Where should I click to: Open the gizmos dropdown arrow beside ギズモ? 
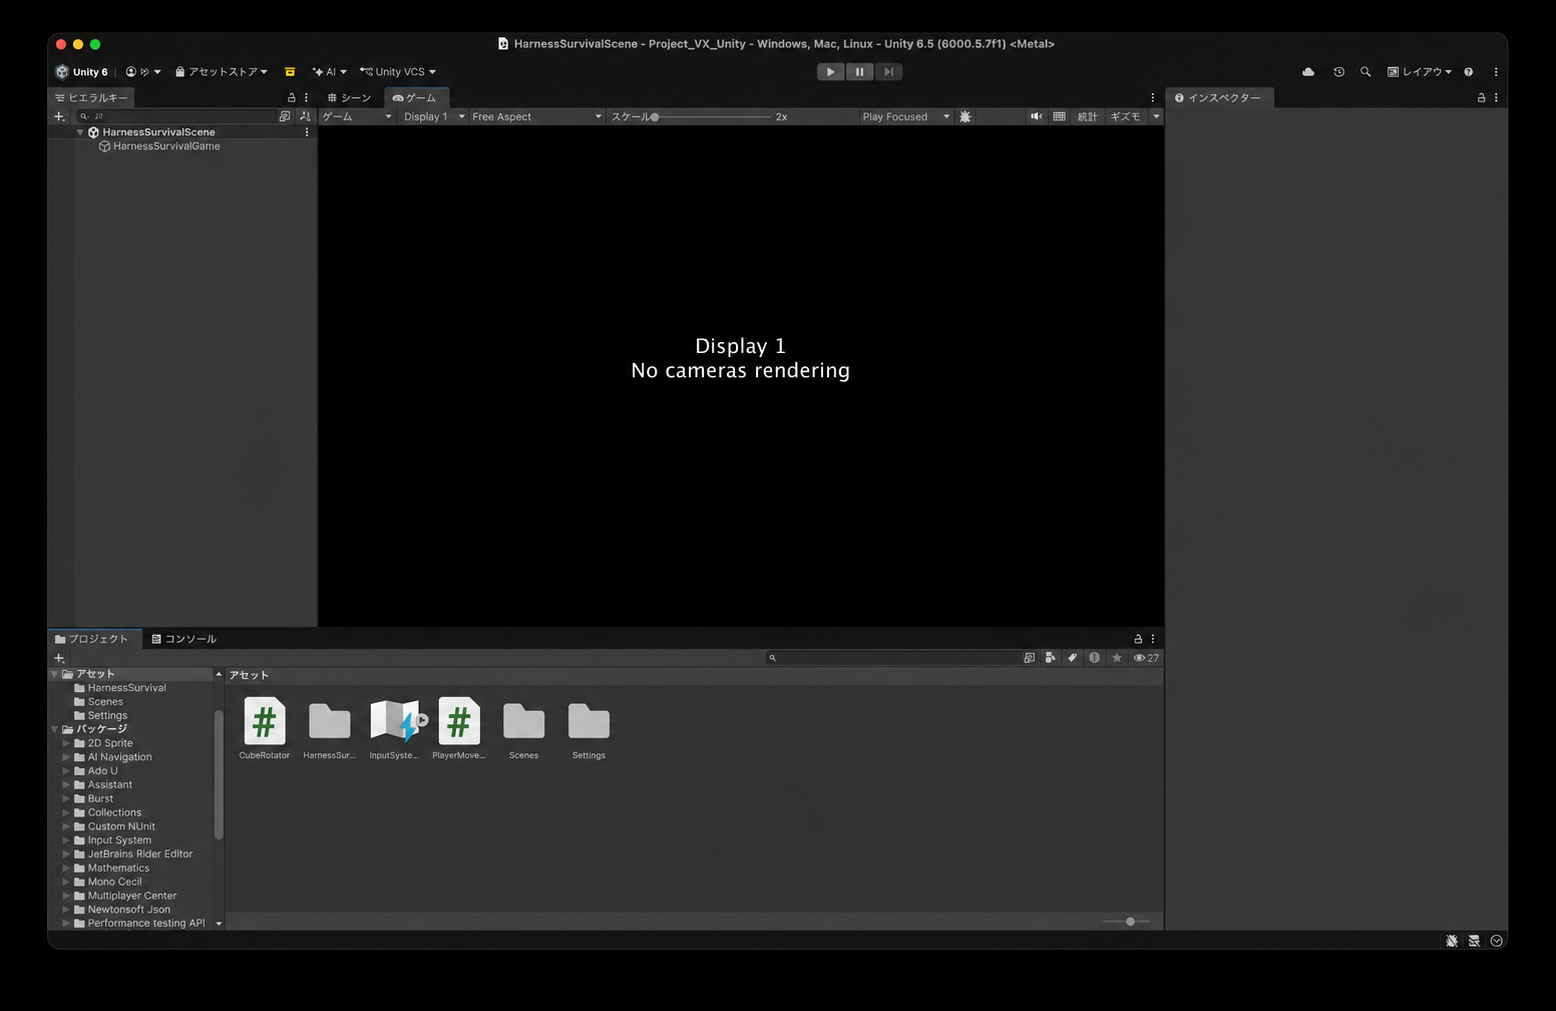[1156, 117]
